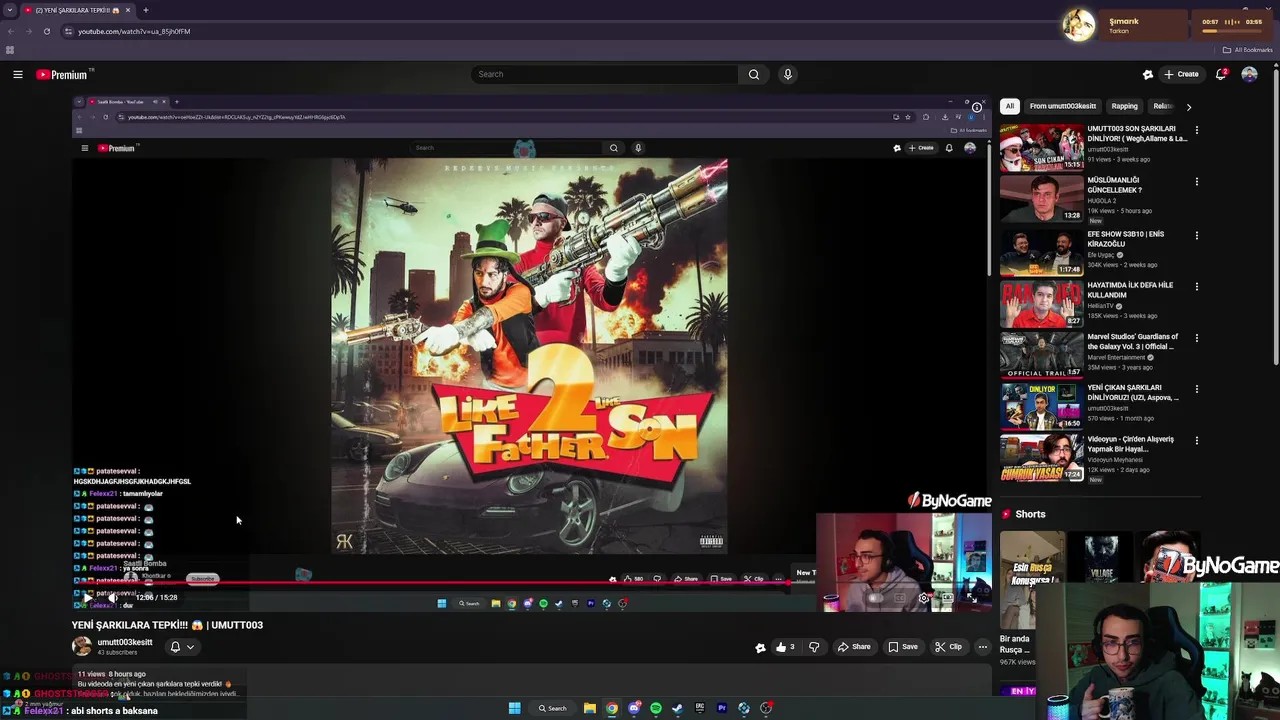This screenshot has width=1280, height=720.
Task: Reload the page in Chrome
Action: [46, 31]
